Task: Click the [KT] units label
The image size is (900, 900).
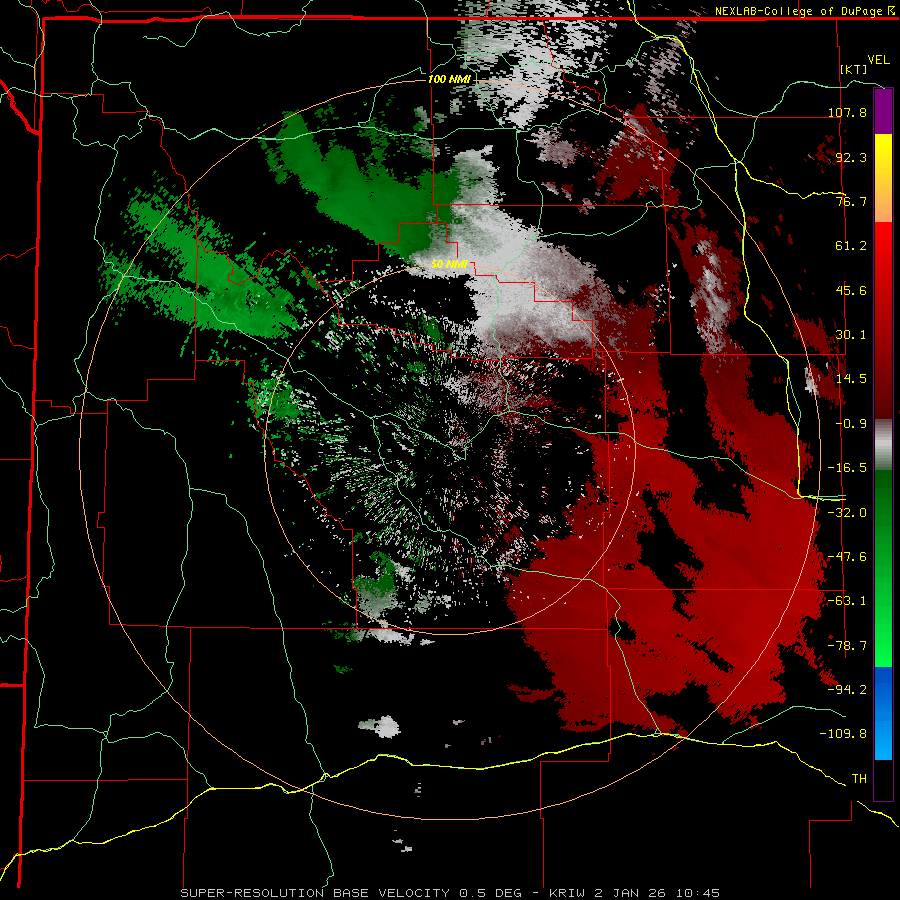Action: click(x=854, y=69)
